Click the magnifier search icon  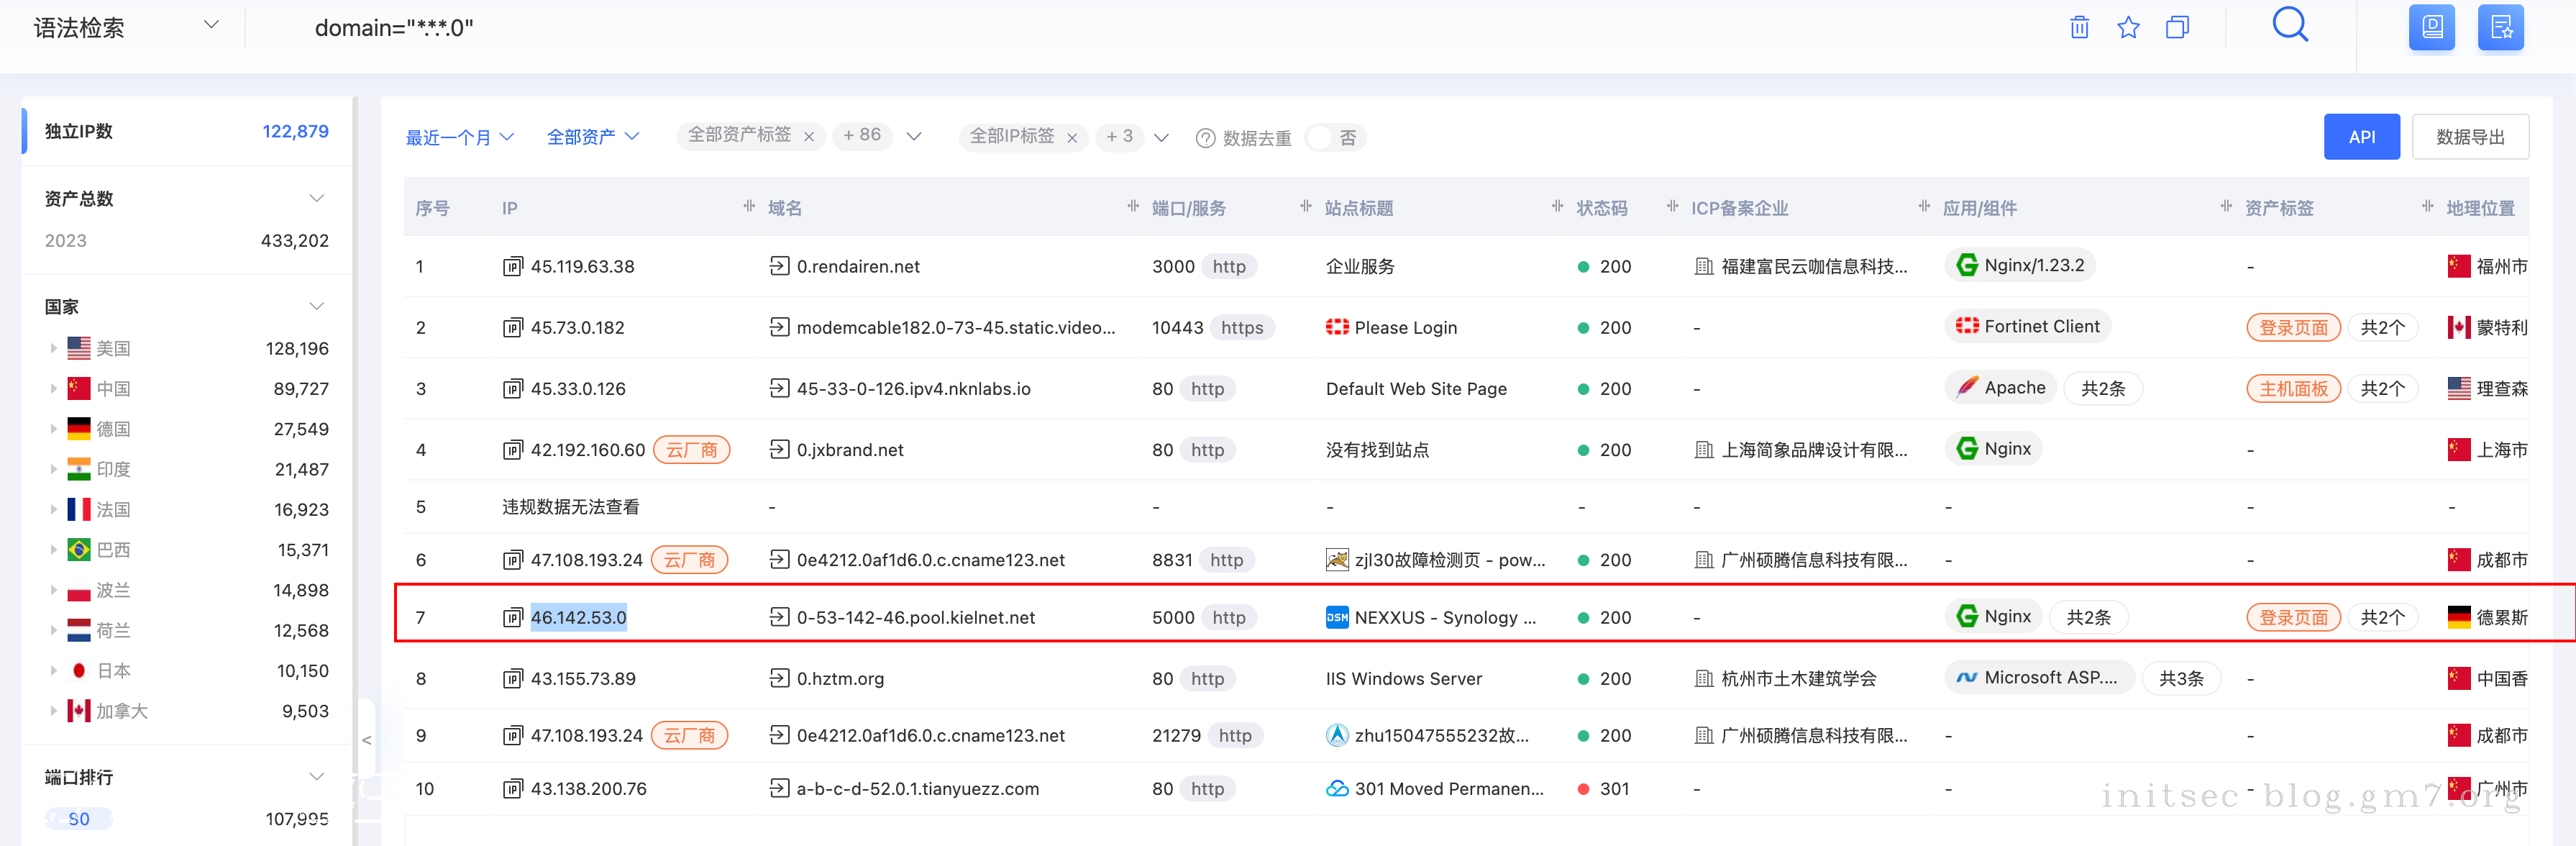click(x=2290, y=25)
